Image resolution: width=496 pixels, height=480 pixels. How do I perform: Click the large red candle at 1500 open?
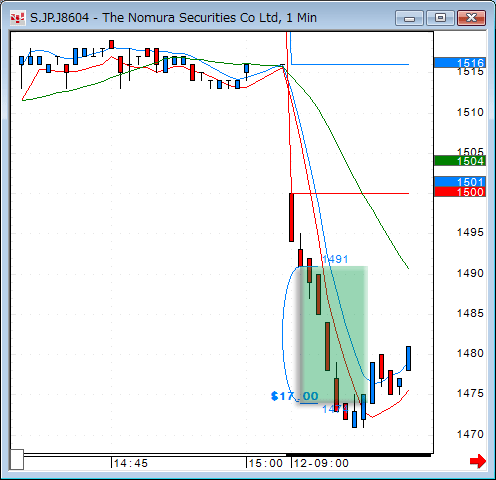[291, 217]
